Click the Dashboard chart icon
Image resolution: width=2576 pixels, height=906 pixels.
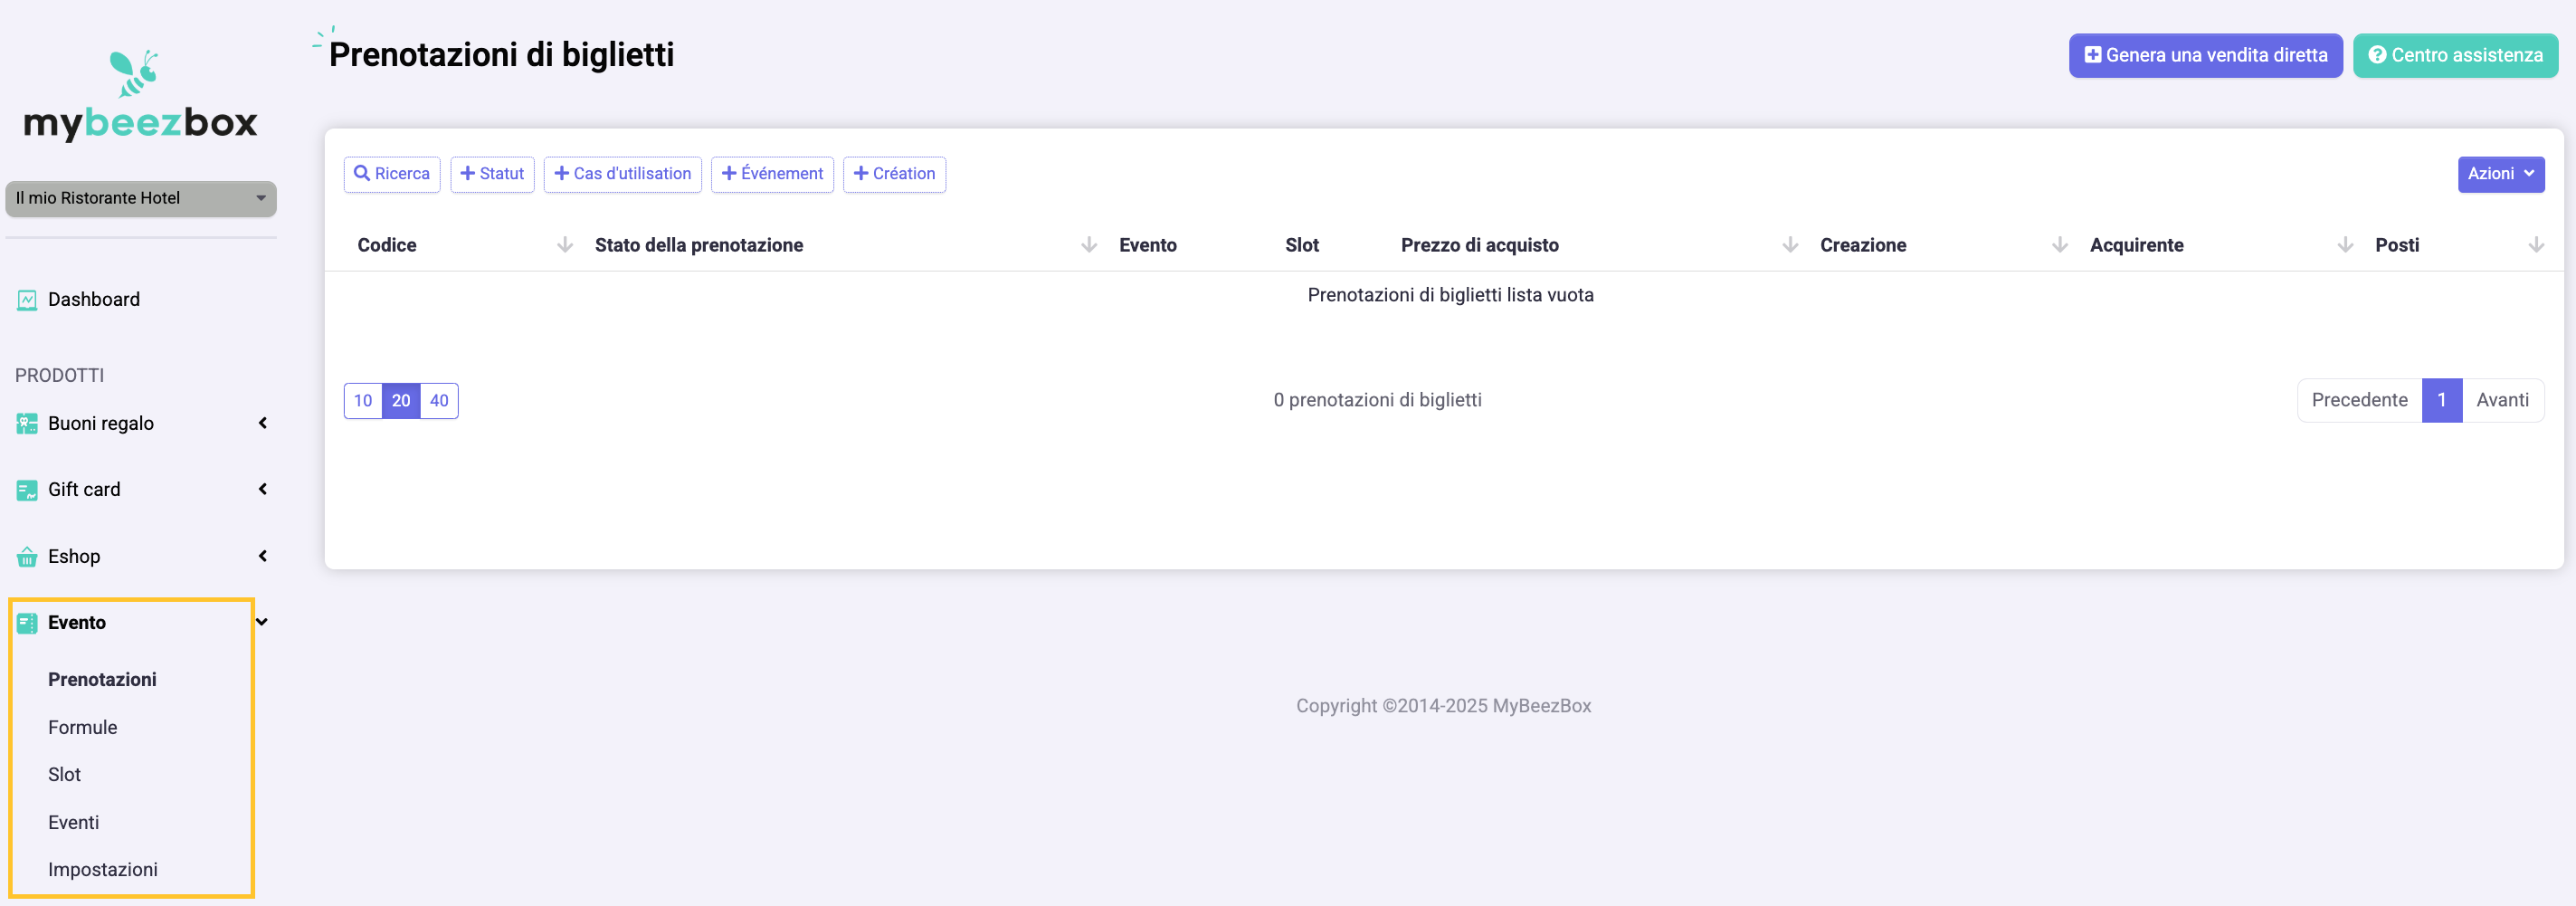coord(27,300)
